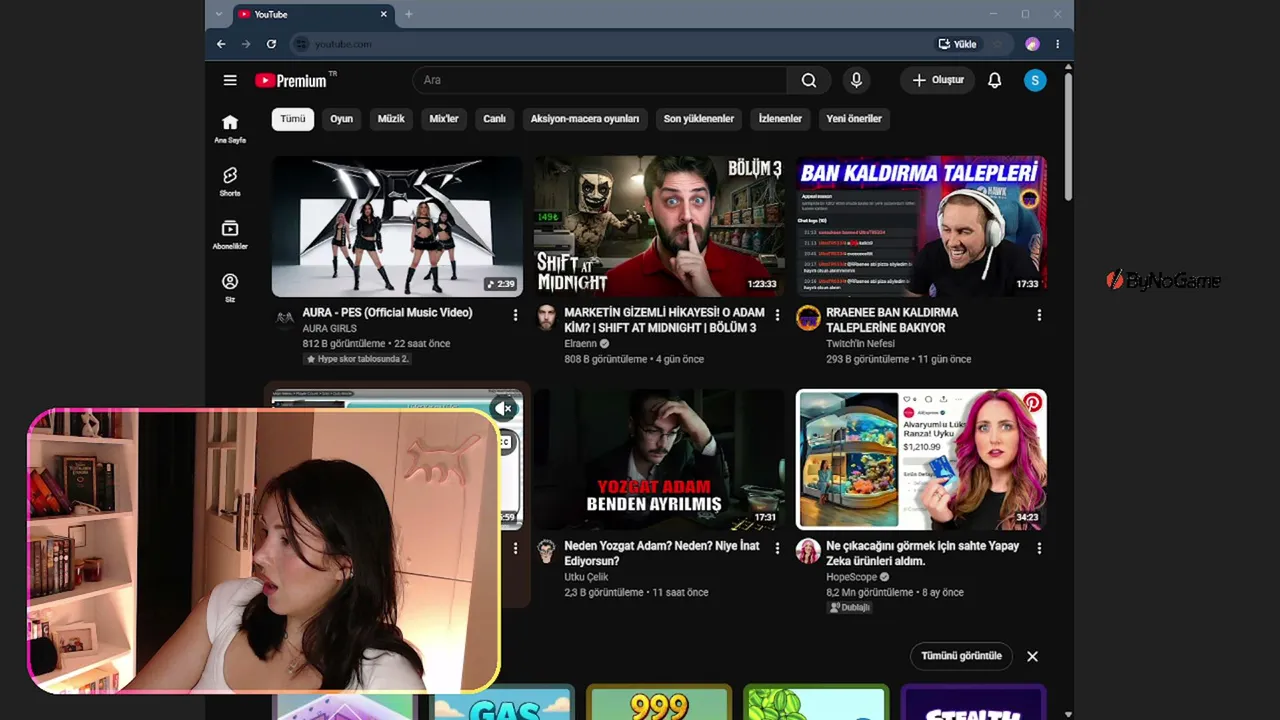Reload the YouTube page
This screenshot has width=1280, height=720.
(x=271, y=44)
